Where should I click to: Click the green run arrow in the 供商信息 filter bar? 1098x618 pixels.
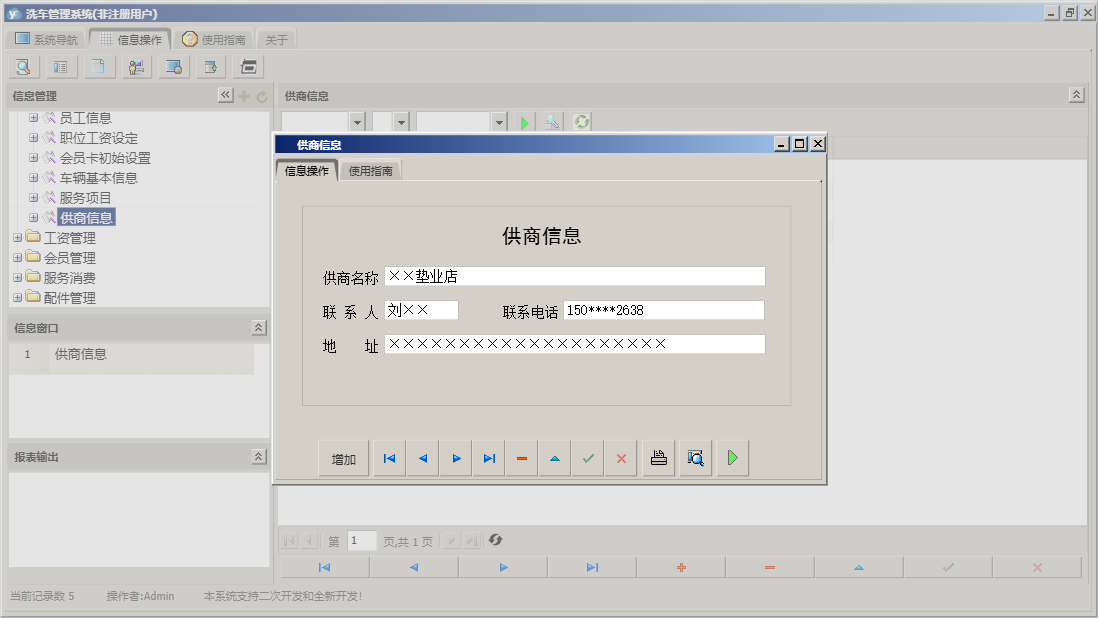click(x=524, y=122)
